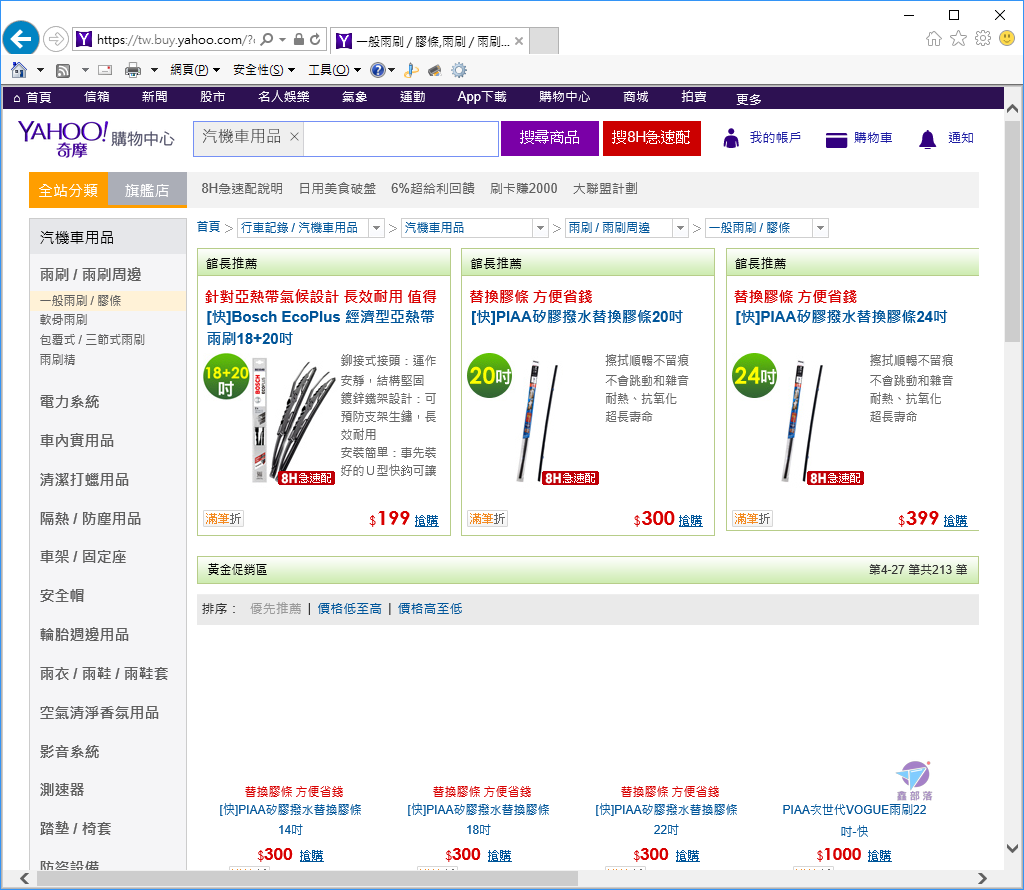Click the search magnifier in address bar
This screenshot has width=1024, height=890.
(x=266, y=39)
